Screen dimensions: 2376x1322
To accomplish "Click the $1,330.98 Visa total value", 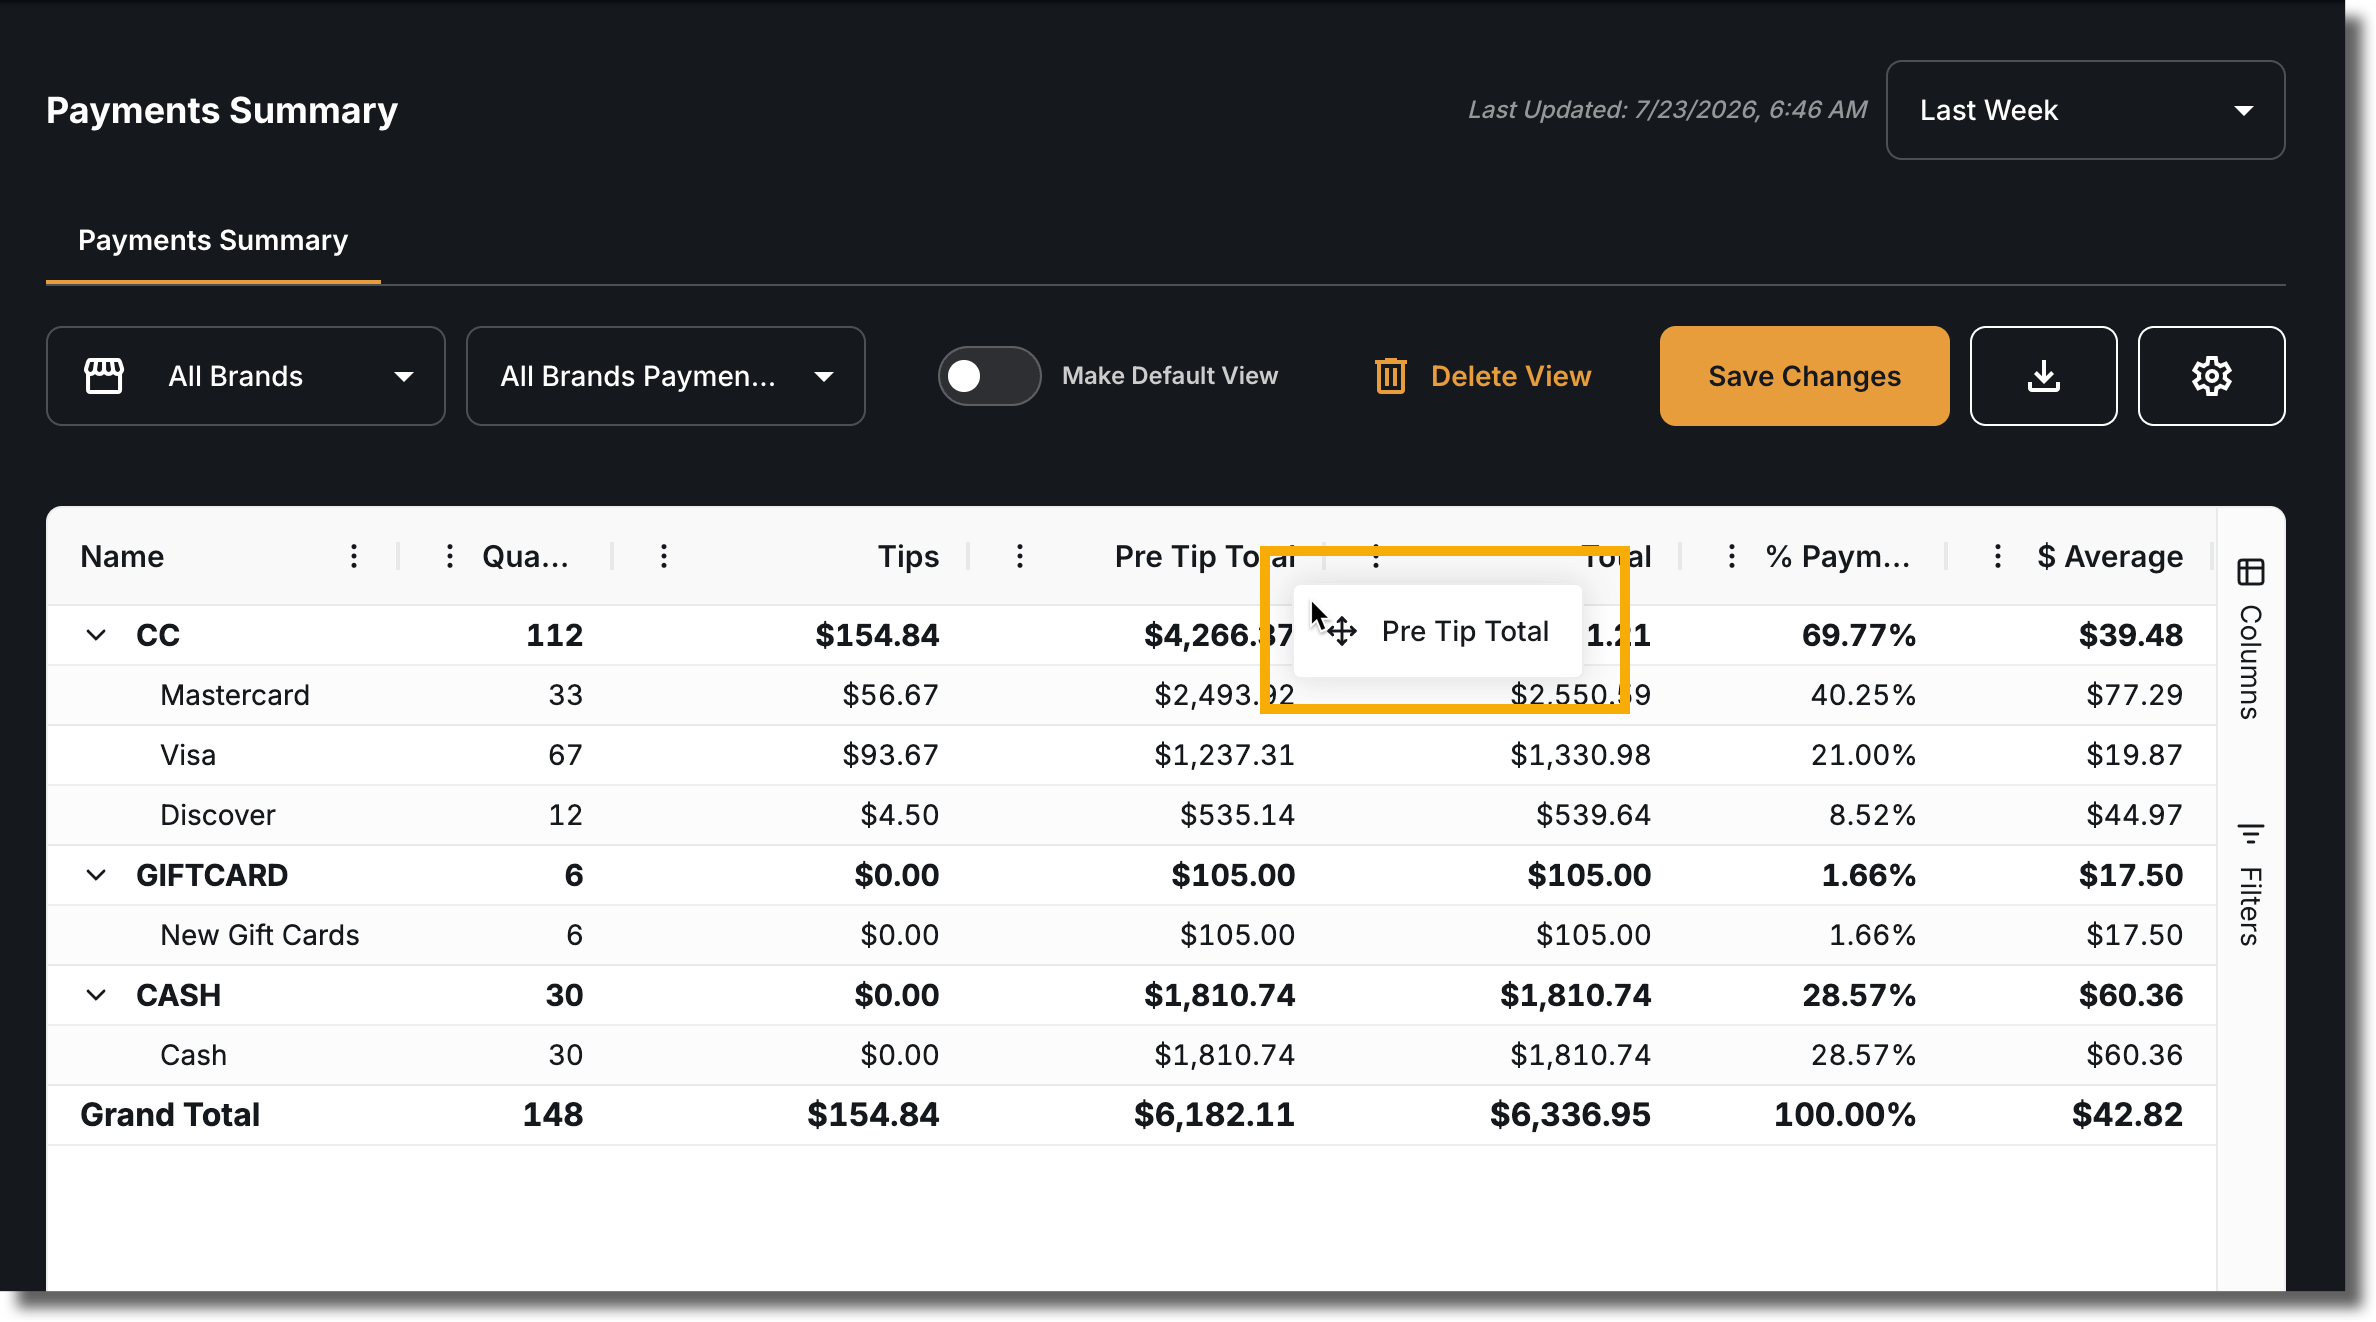I will (1580, 755).
